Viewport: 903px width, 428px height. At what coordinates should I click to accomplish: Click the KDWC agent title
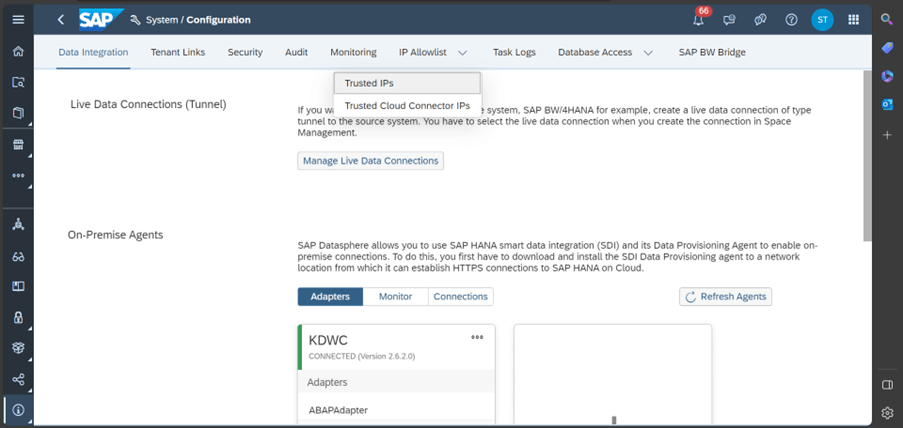pyautogui.click(x=328, y=340)
